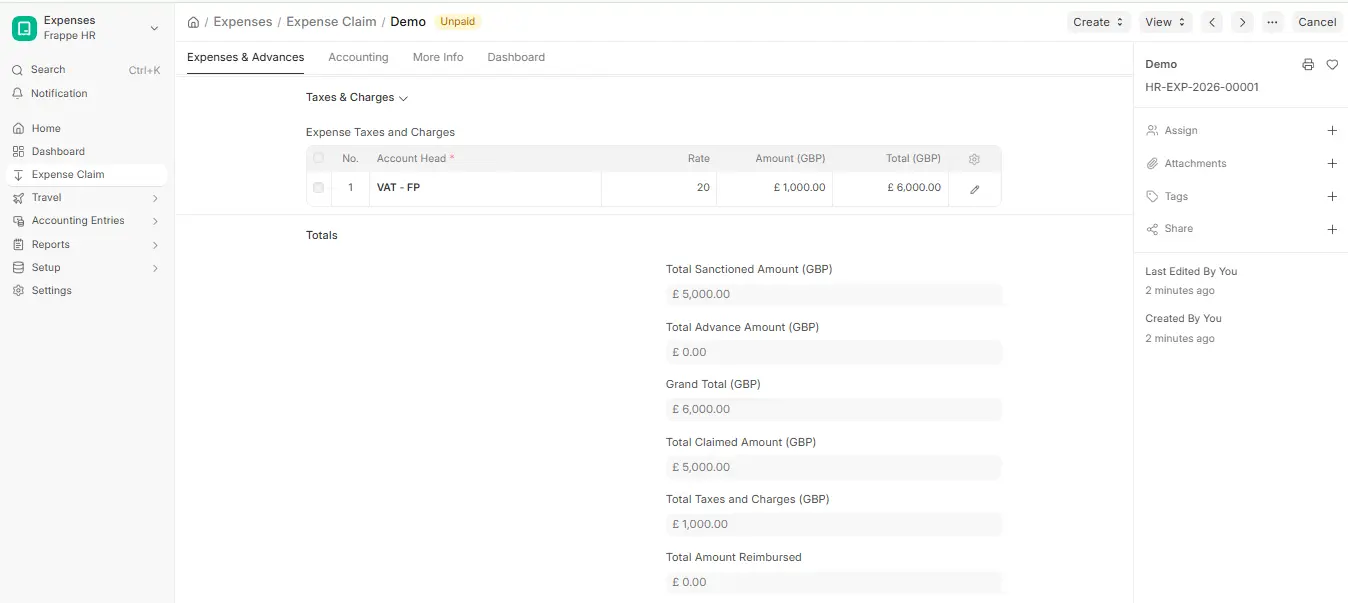1348x603 pixels.
Task: Tick the checkbox for VAT - FP row
Action: 319,187
